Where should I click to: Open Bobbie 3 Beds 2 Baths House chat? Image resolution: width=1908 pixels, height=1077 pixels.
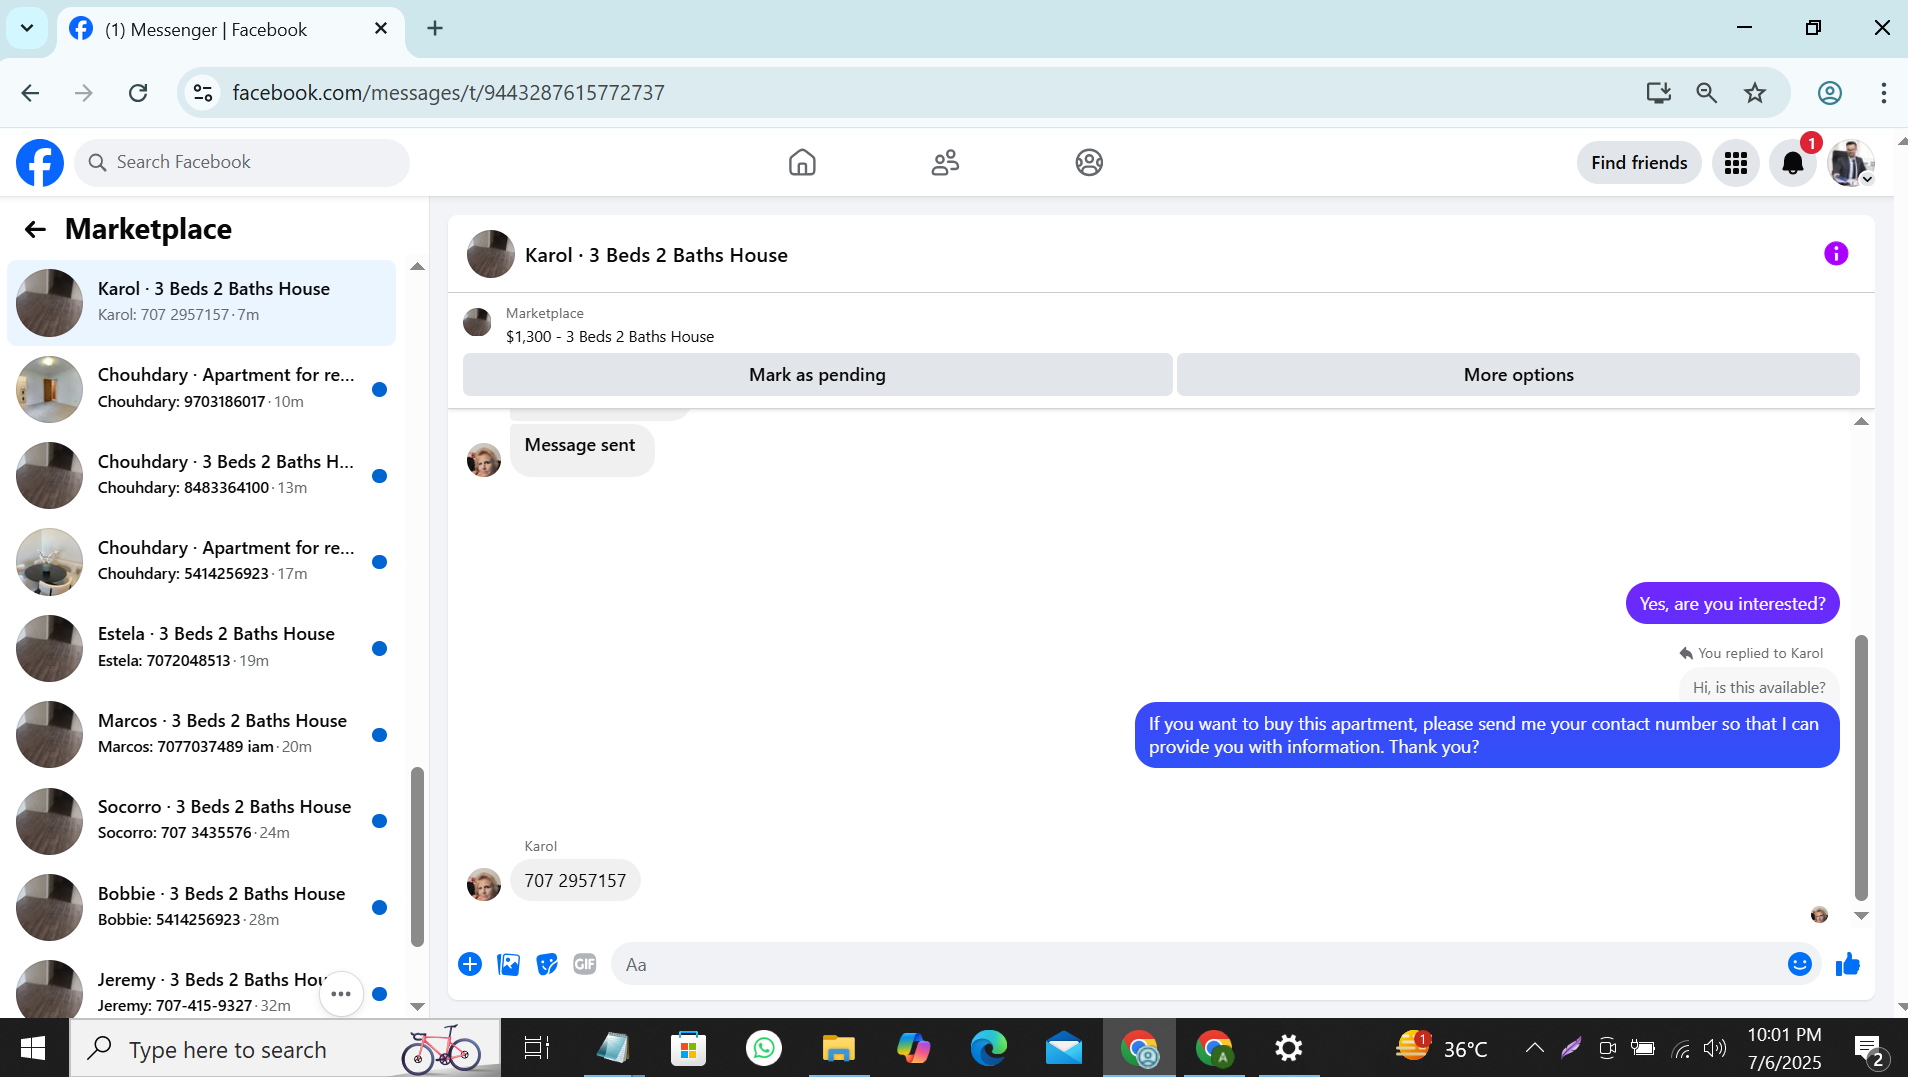201,907
